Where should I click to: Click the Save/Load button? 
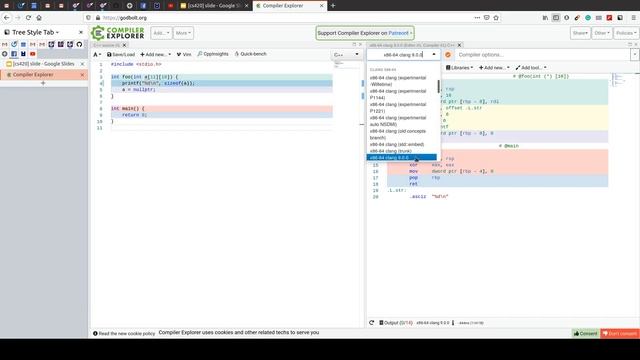121,54
